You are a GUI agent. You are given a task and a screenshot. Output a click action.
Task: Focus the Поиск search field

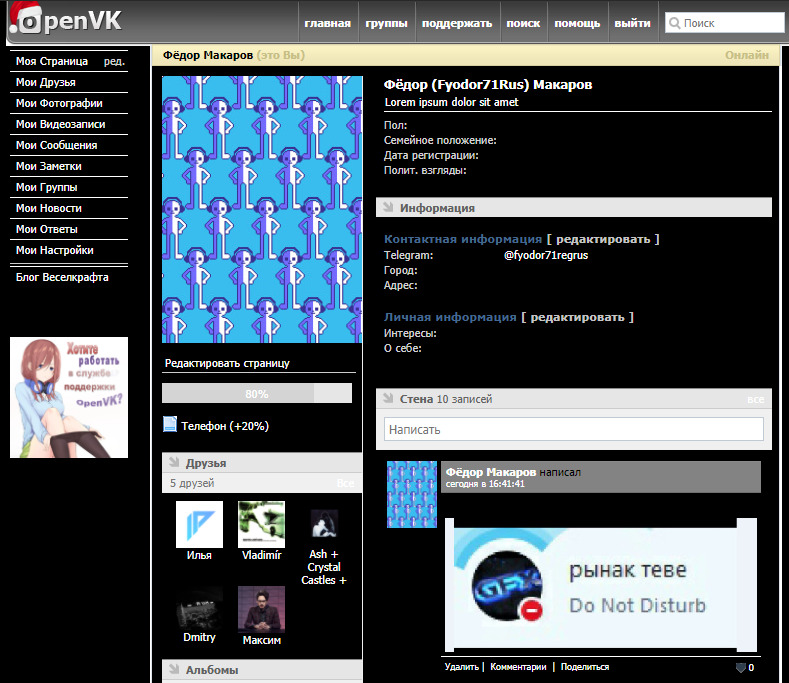(x=725, y=23)
